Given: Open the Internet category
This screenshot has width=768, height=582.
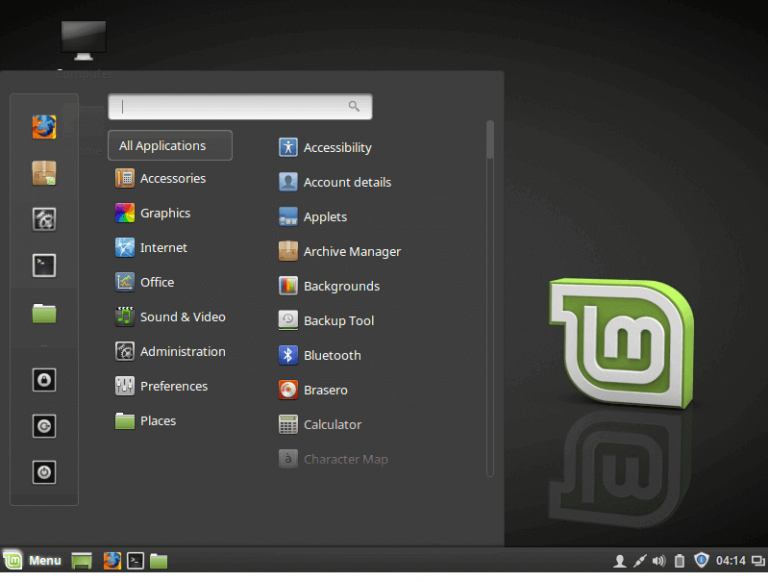Looking at the screenshot, I should (x=151, y=247).
